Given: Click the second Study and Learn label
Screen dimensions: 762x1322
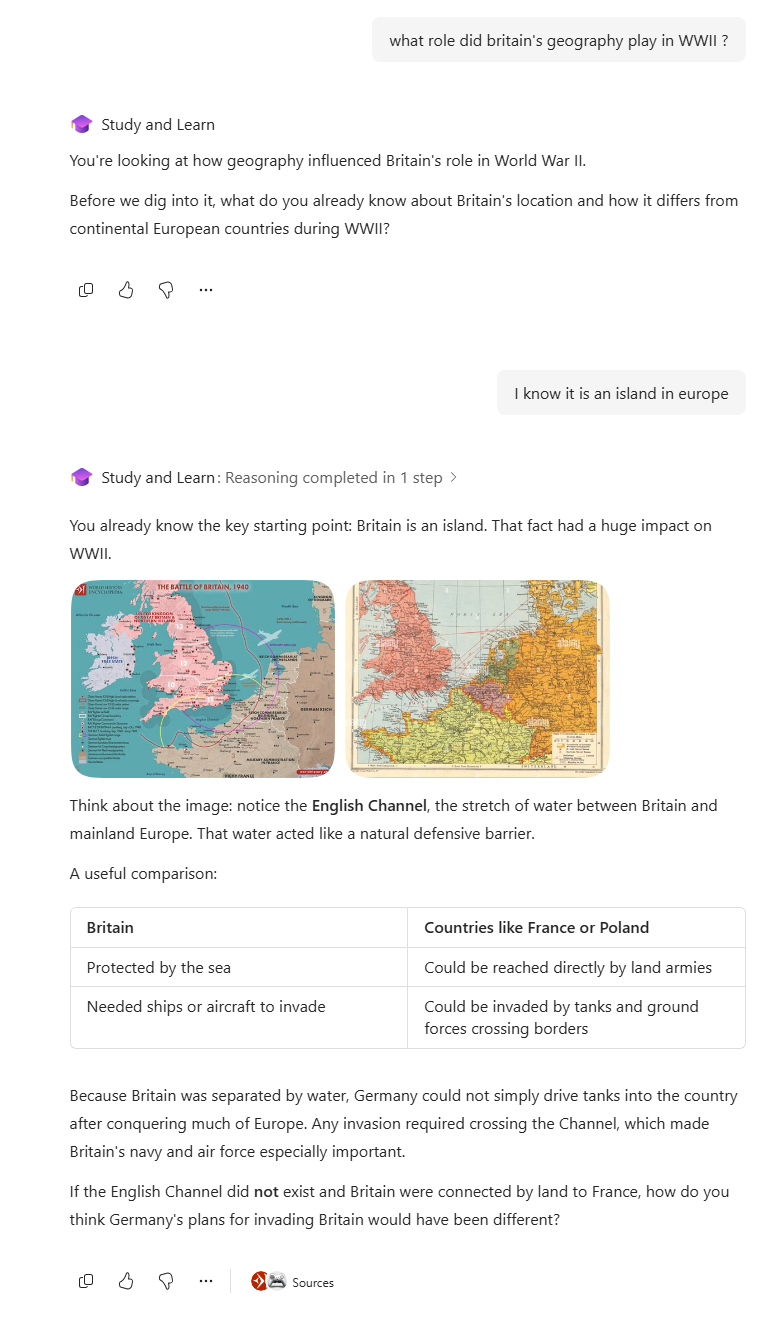Looking at the screenshot, I should (x=158, y=478).
